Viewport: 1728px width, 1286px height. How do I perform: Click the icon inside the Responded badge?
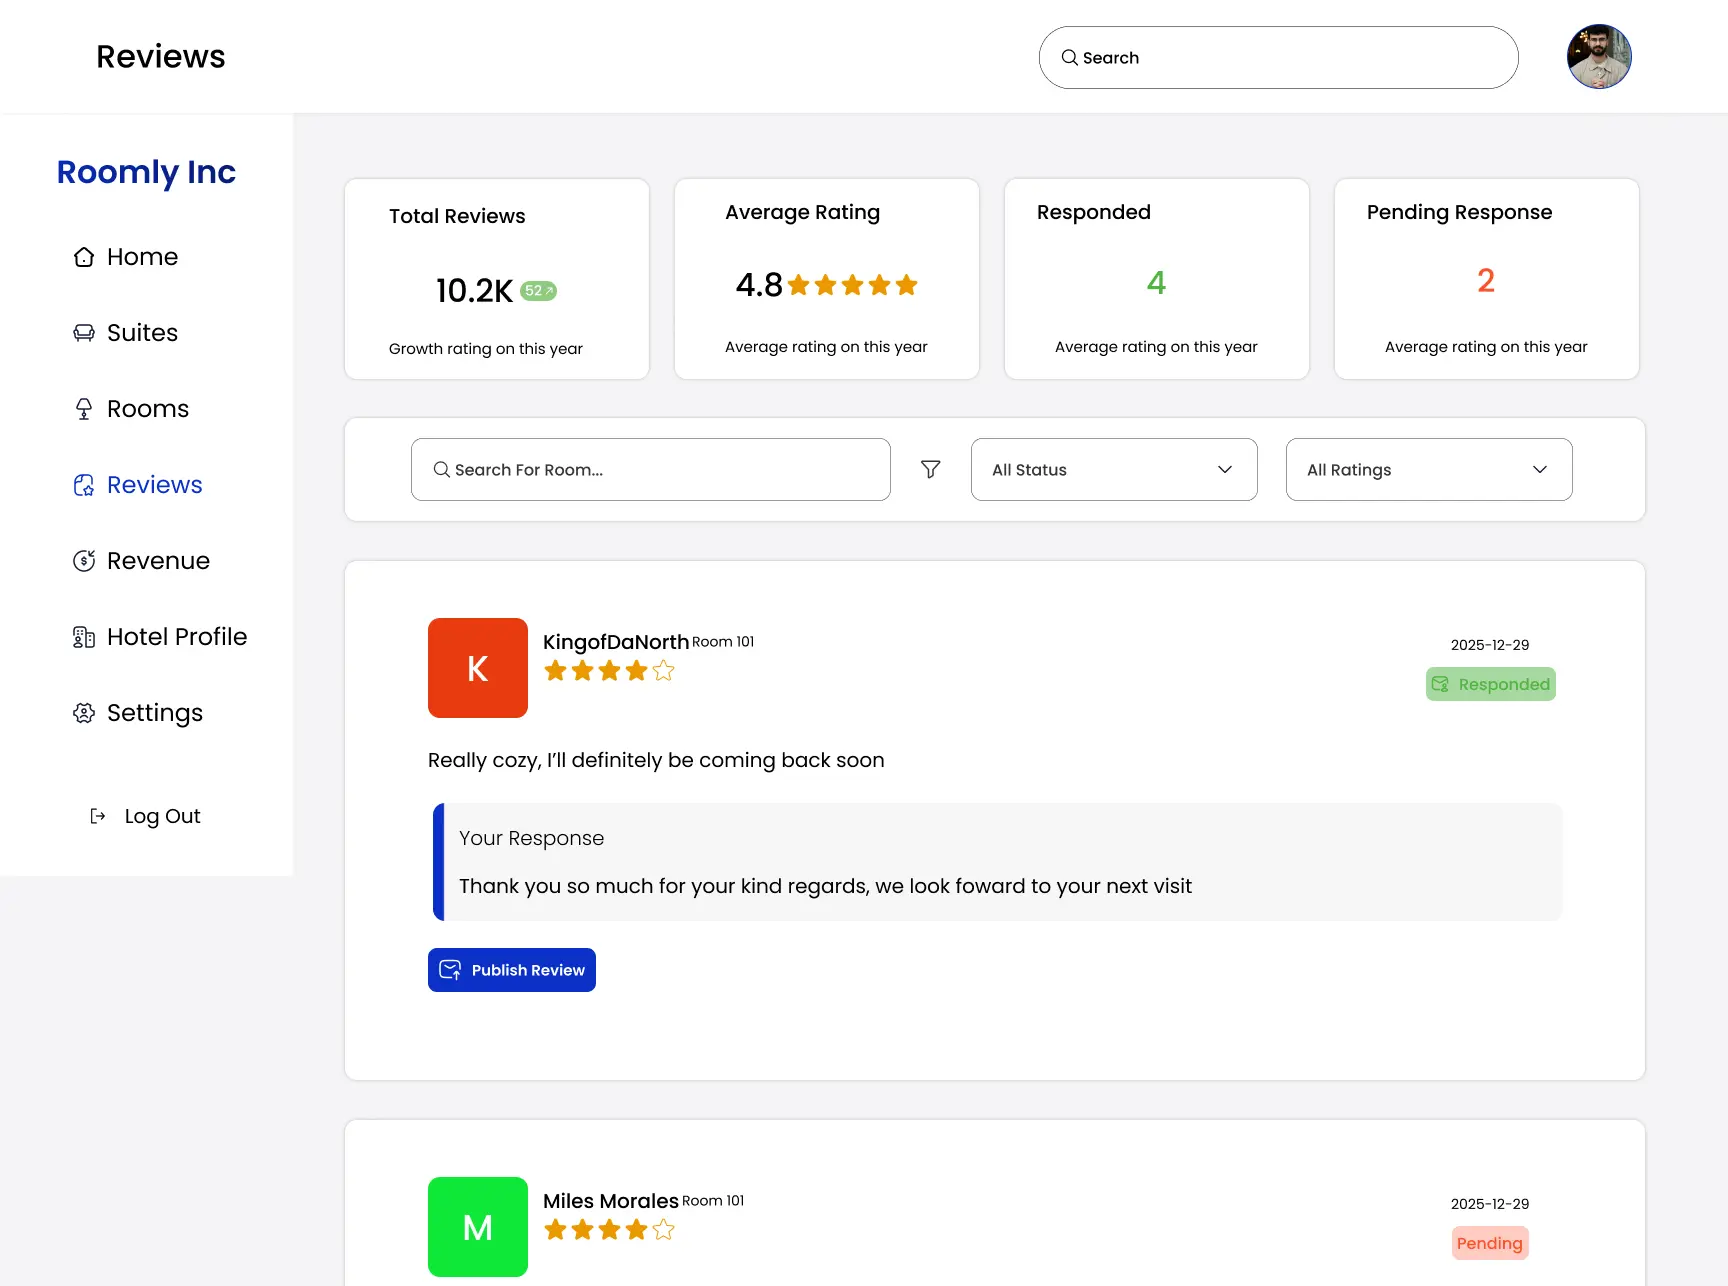tap(1440, 684)
